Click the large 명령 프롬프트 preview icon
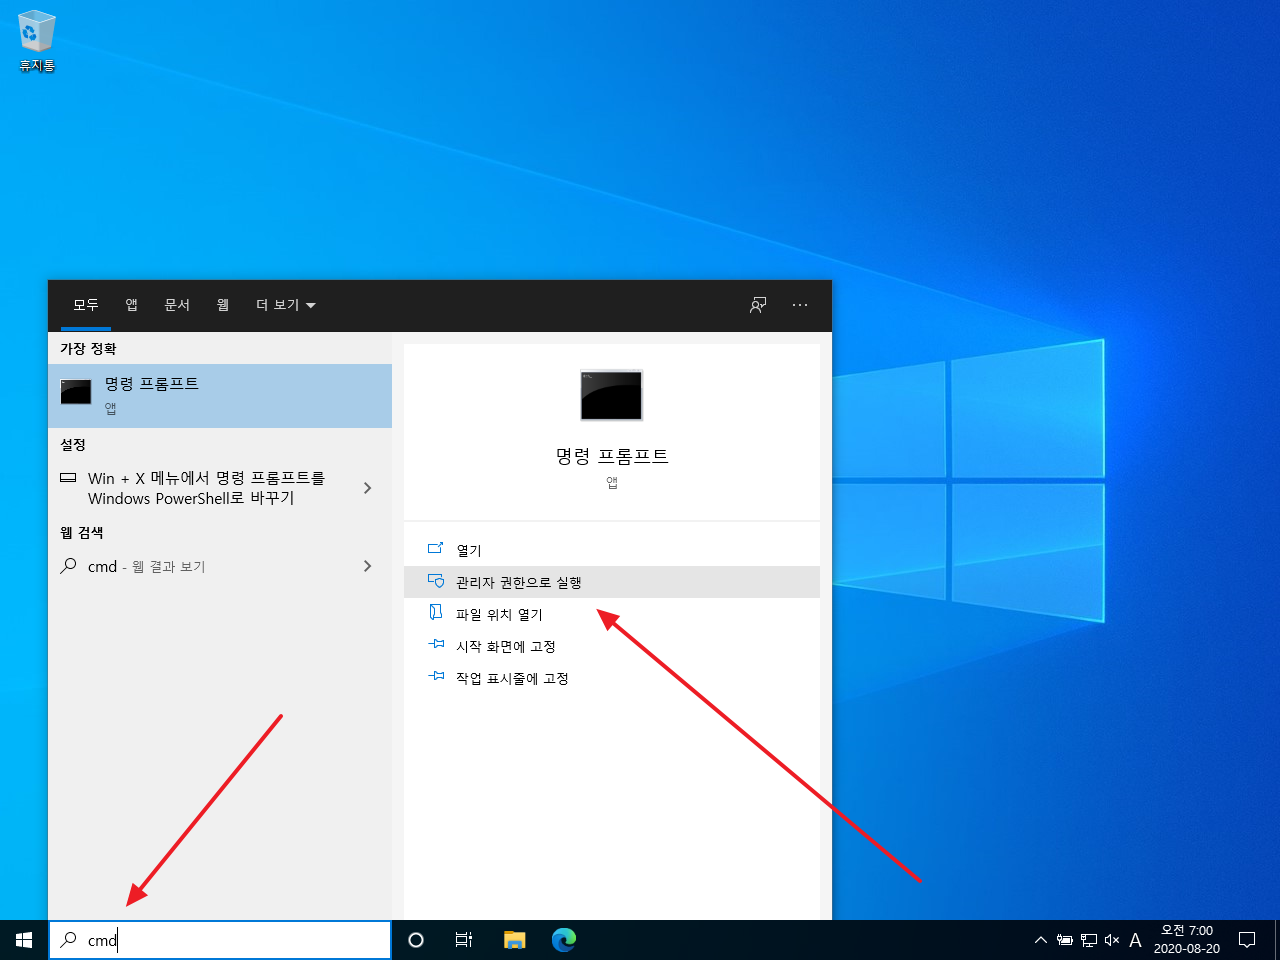The width and height of the screenshot is (1280, 960). click(x=611, y=395)
